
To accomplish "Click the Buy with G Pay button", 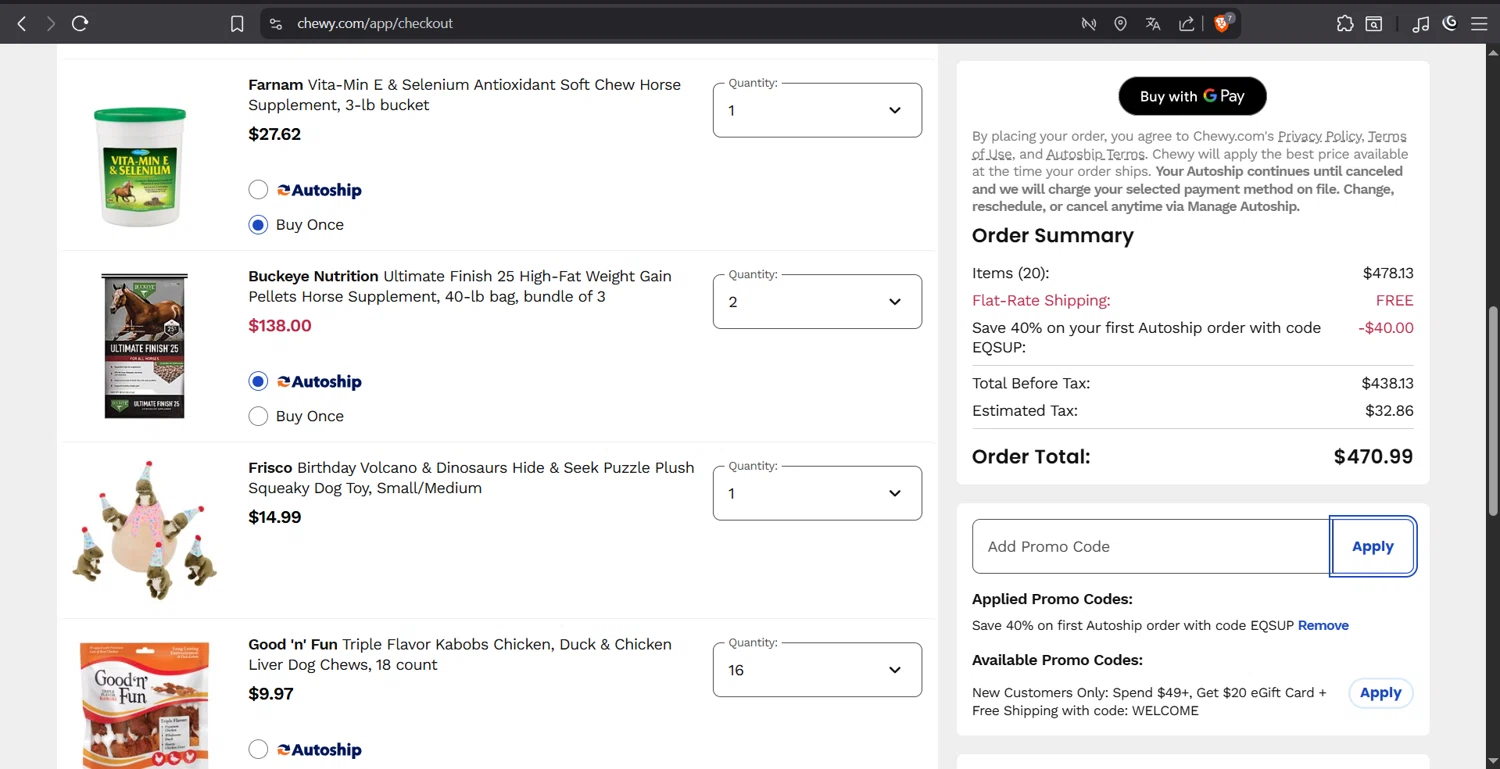I will [x=1192, y=96].
